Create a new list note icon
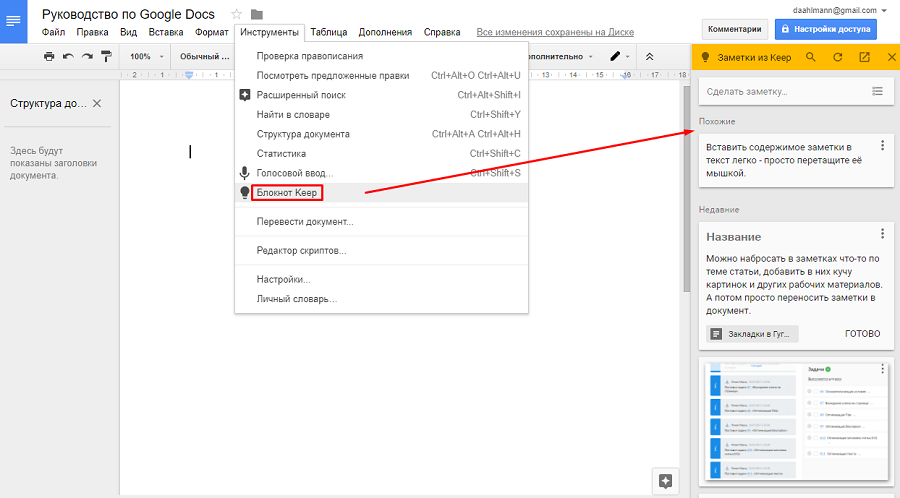Screen dimensions: 900x498 877,91
